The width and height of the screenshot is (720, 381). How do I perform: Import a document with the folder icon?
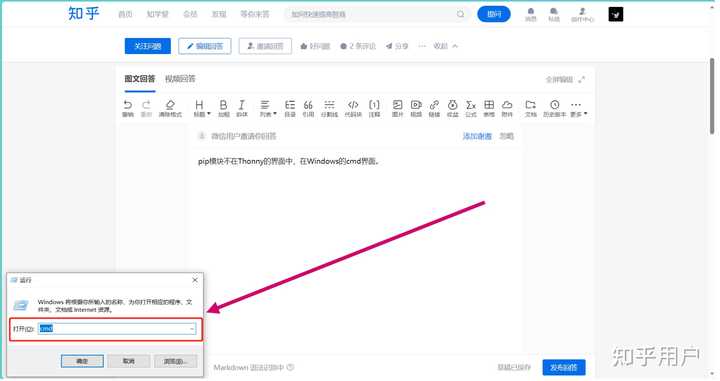tap(531, 108)
